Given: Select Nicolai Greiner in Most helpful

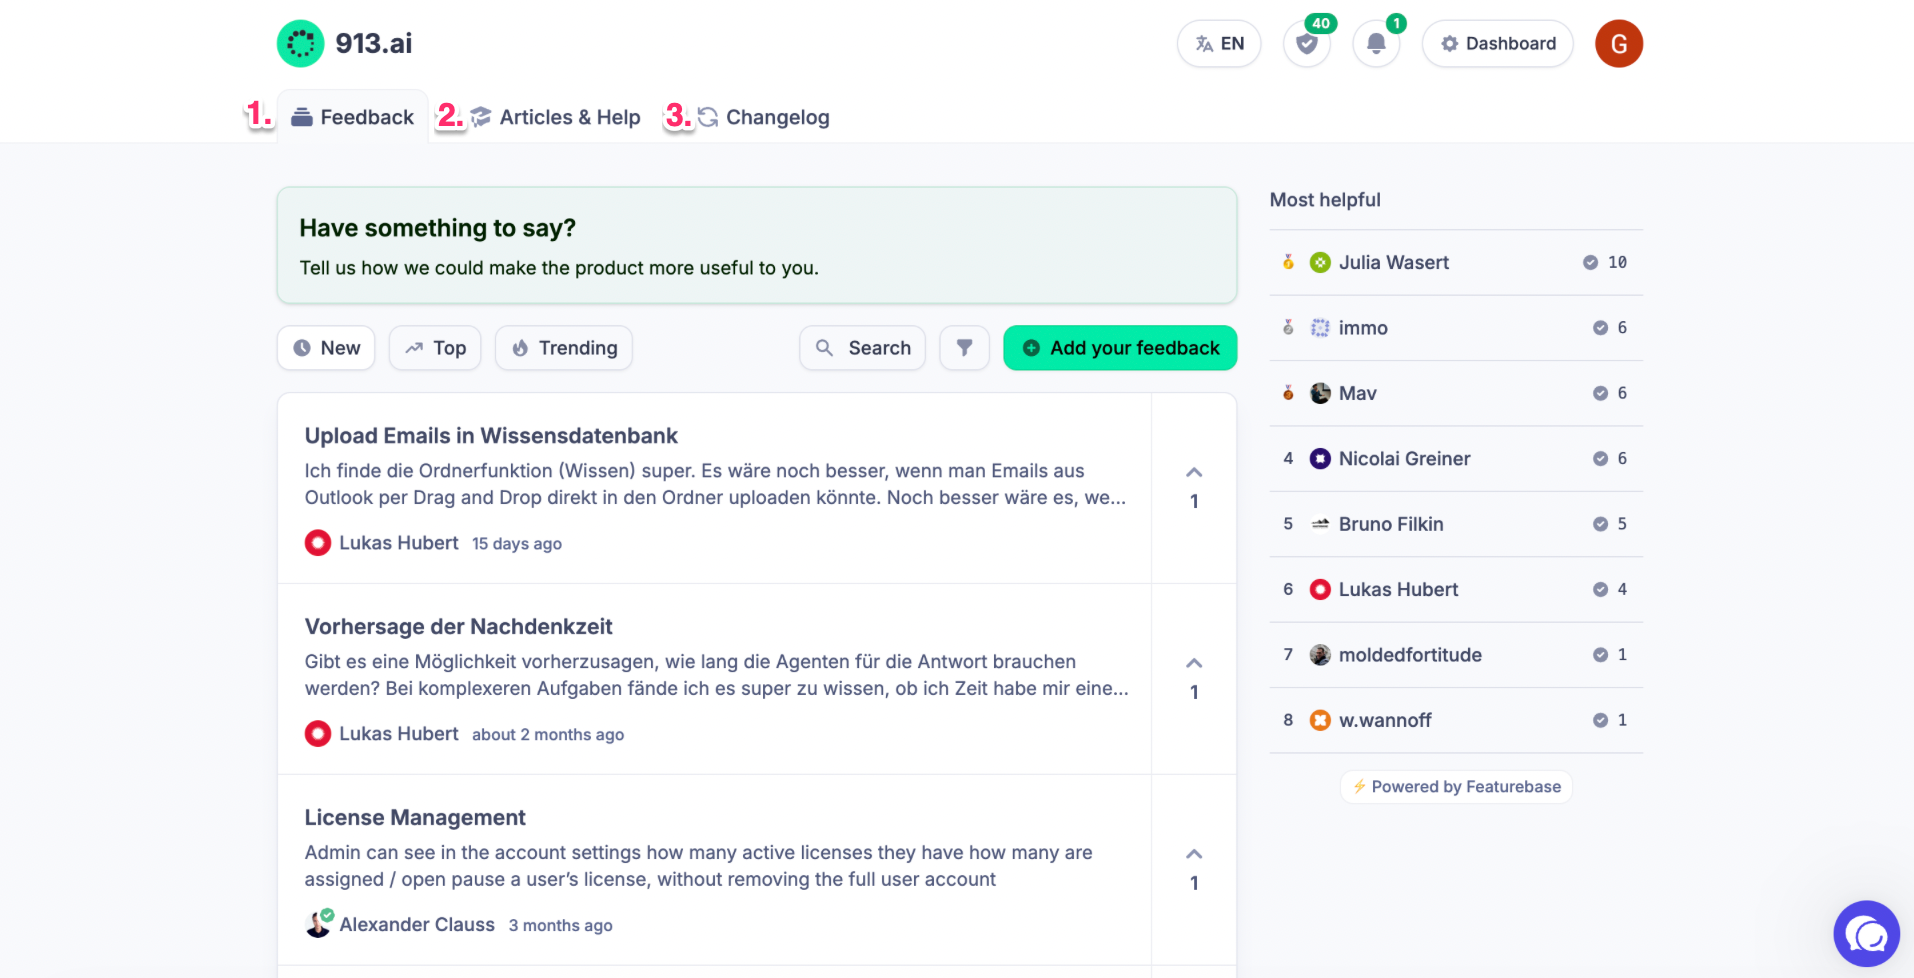Looking at the screenshot, I should click(x=1456, y=459).
